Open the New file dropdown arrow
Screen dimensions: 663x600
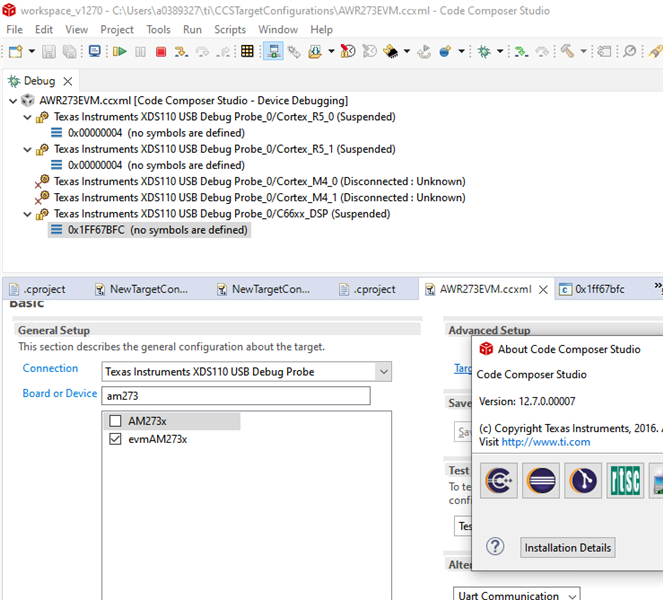[32, 51]
